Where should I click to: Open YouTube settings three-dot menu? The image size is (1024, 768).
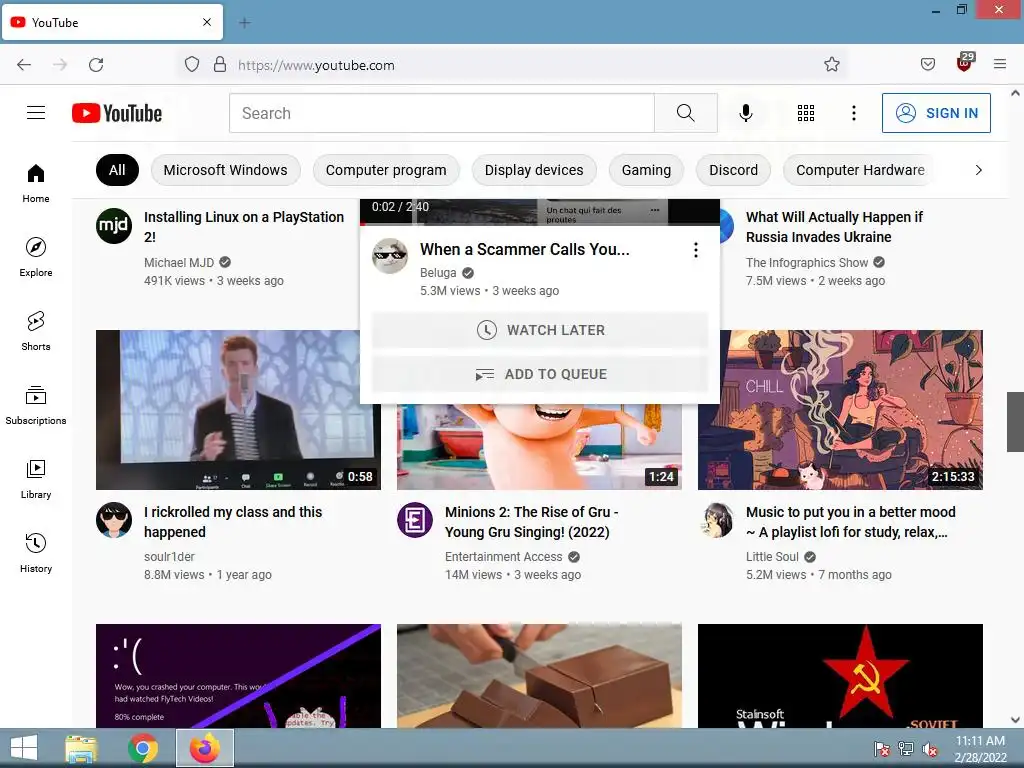tap(854, 113)
